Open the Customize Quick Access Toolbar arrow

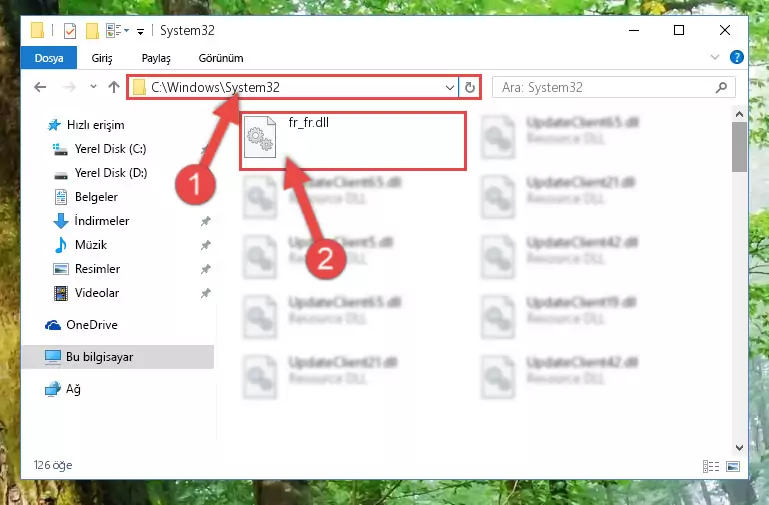(140, 31)
